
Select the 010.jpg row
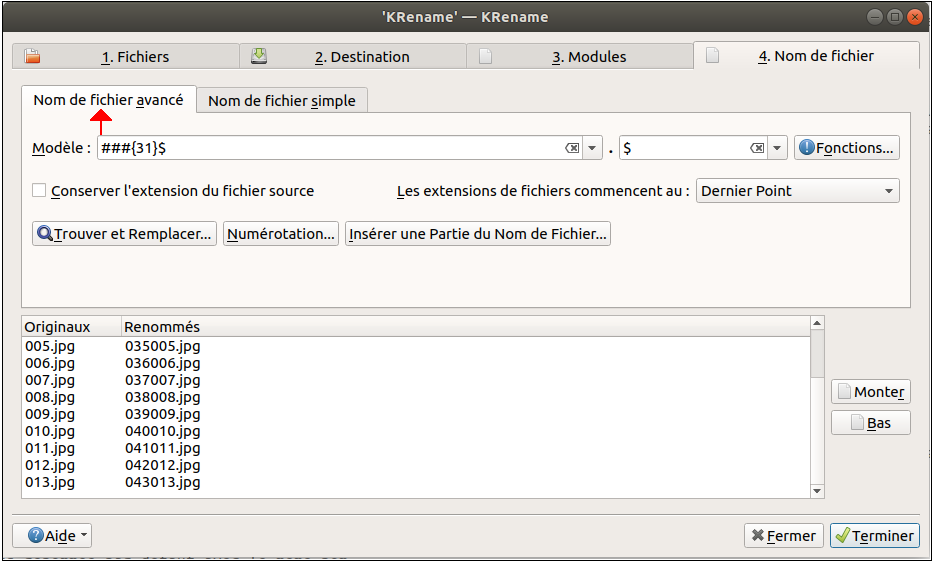416,431
